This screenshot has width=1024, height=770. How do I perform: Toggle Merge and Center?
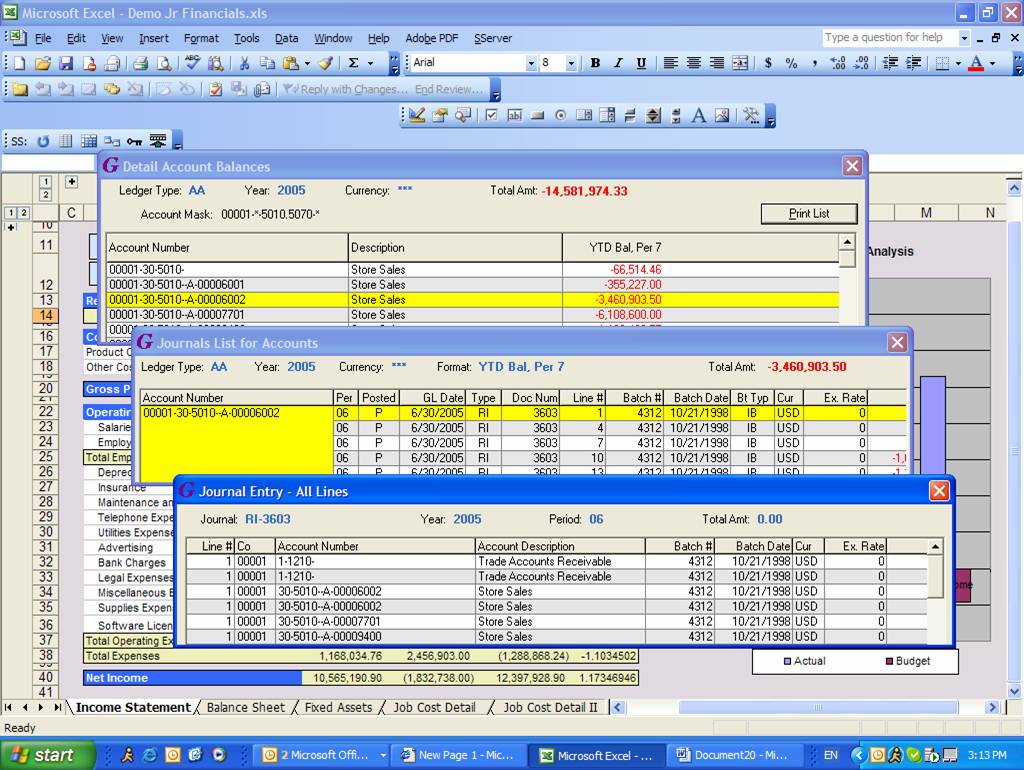[x=740, y=63]
